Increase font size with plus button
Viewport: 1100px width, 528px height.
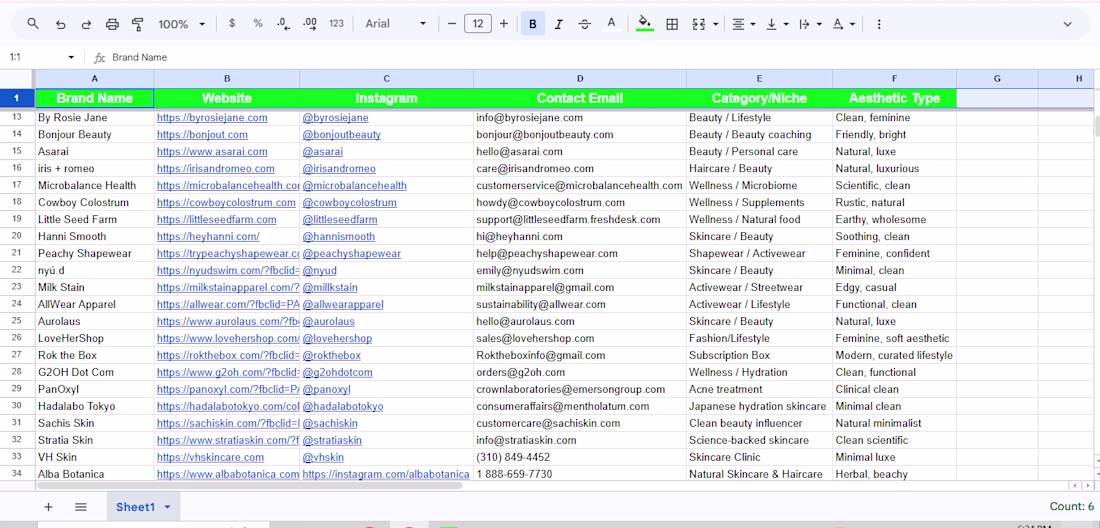(504, 24)
